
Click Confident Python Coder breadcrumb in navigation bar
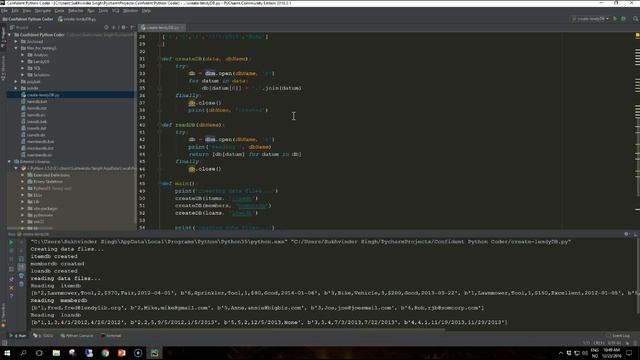click(x=28, y=19)
